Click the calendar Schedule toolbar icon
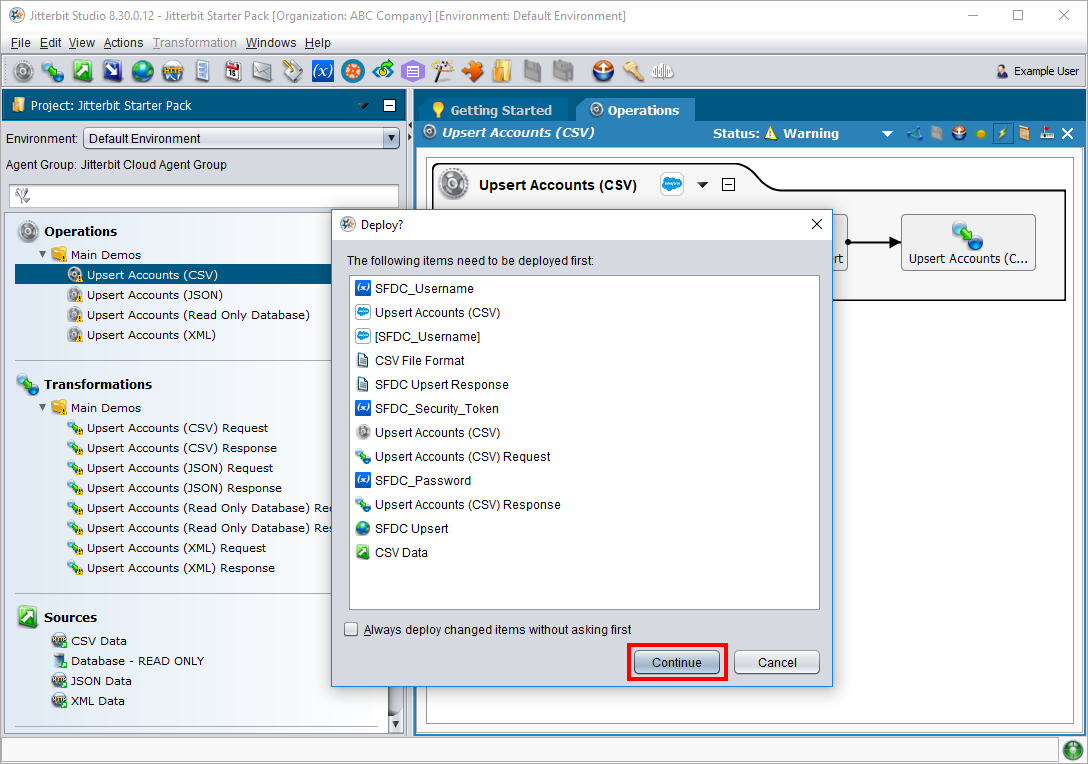This screenshot has height=764, width=1088. click(x=232, y=71)
